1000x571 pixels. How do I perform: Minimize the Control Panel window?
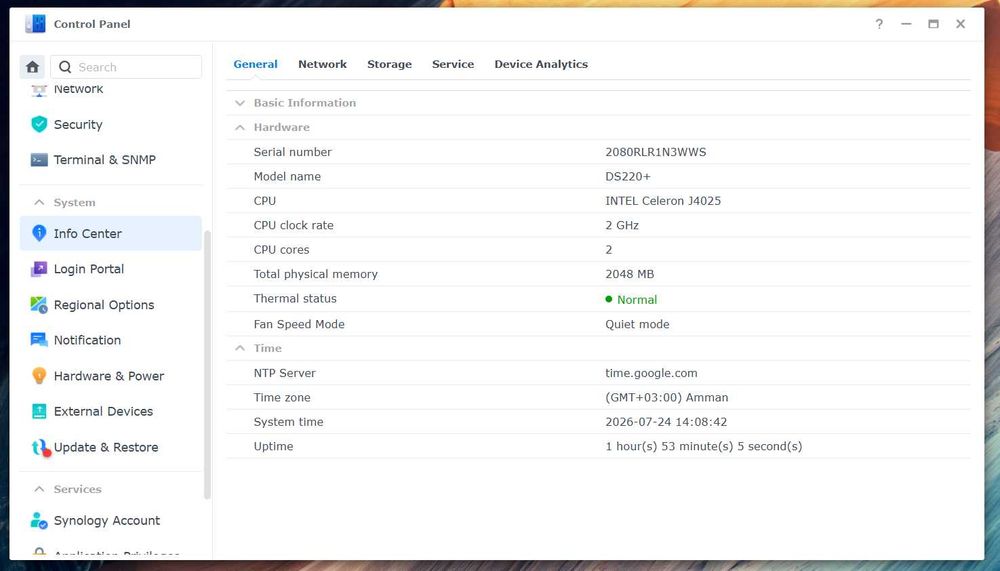906,24
